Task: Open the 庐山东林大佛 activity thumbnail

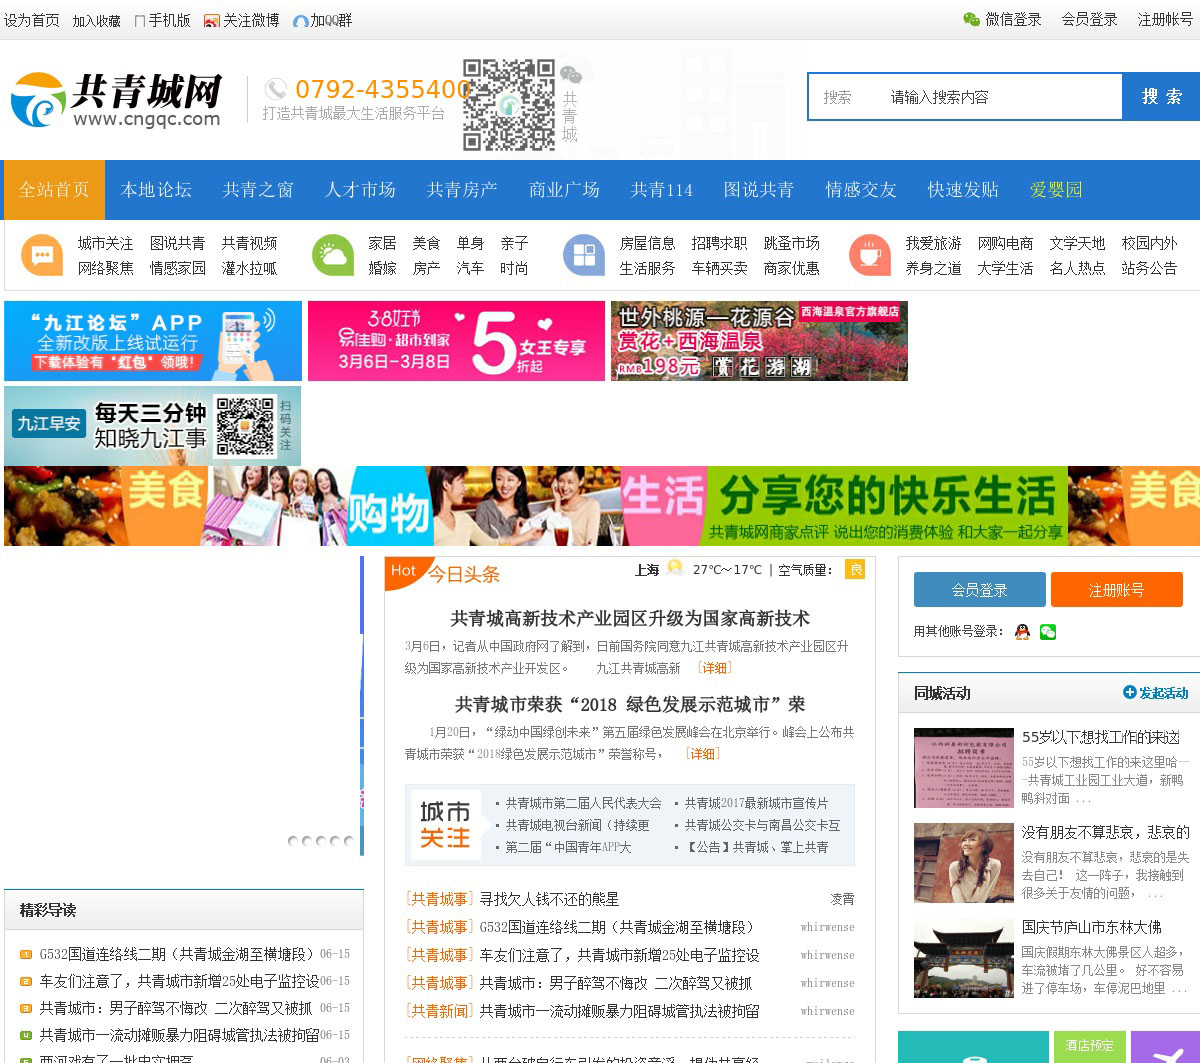Action: (x=963, y=958)
